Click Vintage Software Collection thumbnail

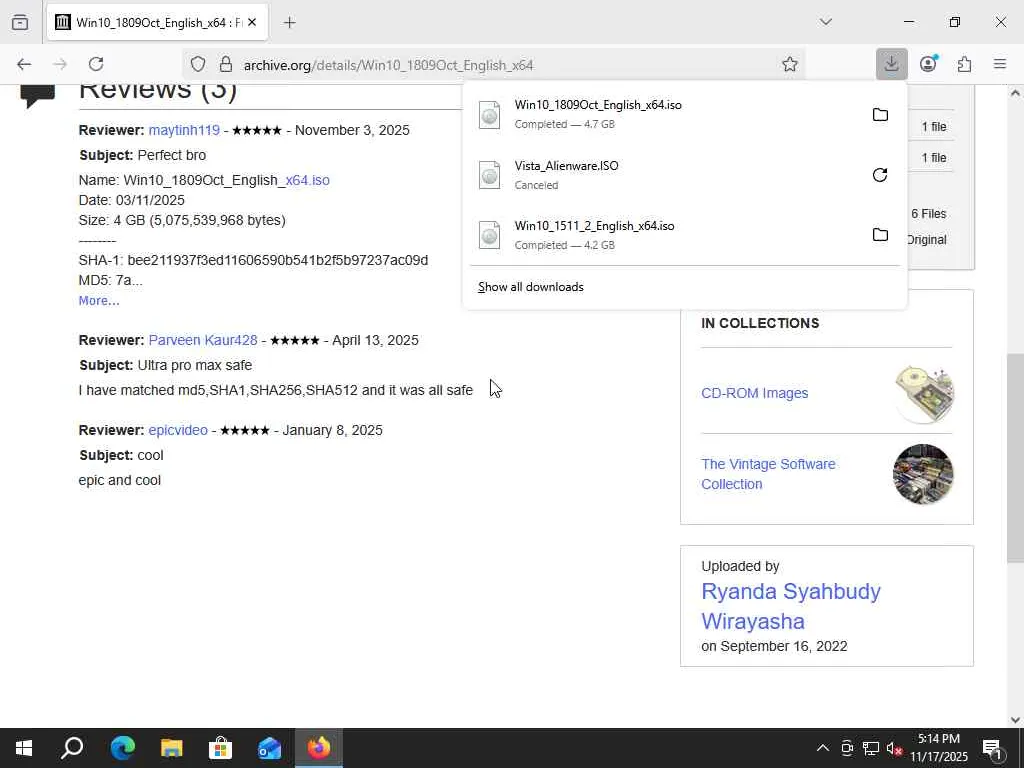tap(923, 474)
